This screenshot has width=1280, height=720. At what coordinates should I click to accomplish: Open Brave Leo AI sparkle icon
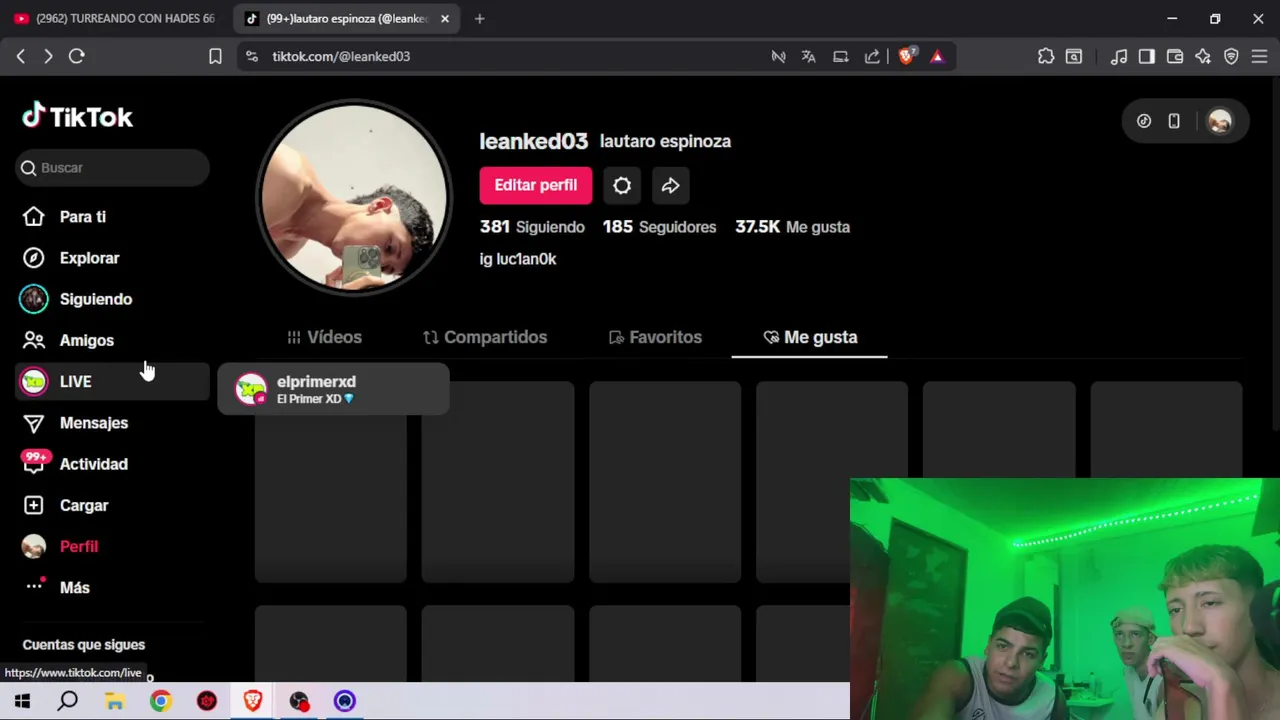click(1203, 56)
